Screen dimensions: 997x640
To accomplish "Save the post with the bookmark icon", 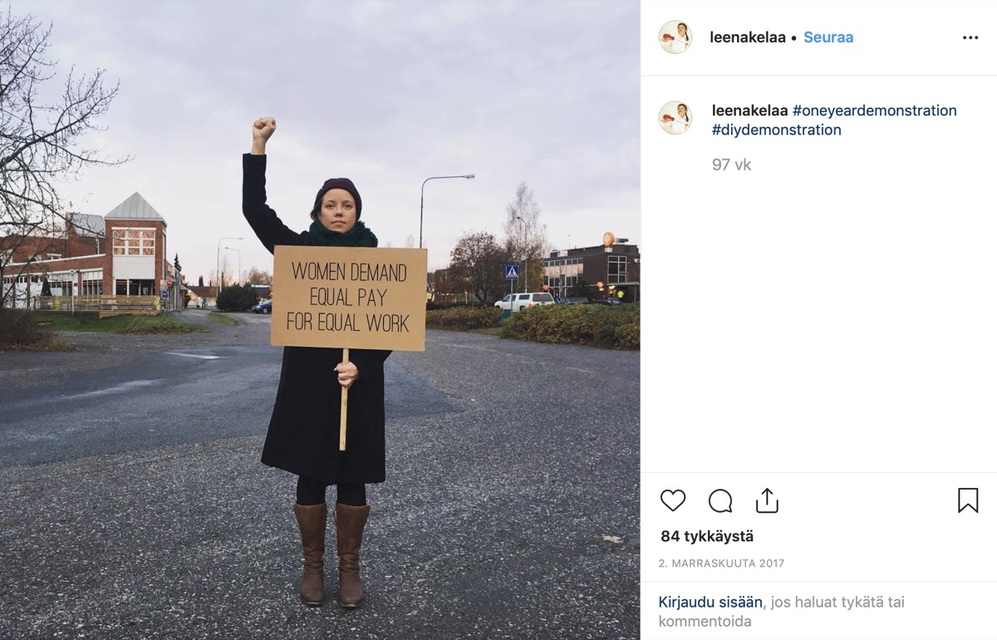I will [968, 500].
